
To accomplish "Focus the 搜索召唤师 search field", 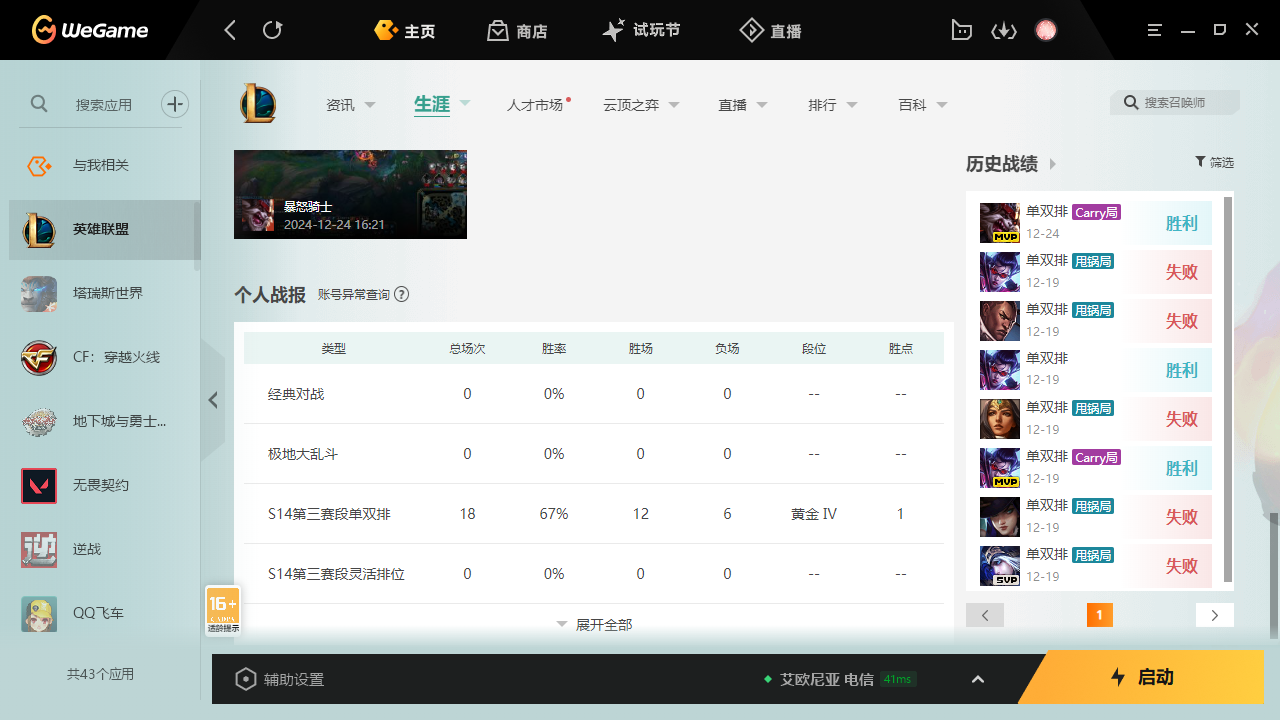I will pos(1175,103).
